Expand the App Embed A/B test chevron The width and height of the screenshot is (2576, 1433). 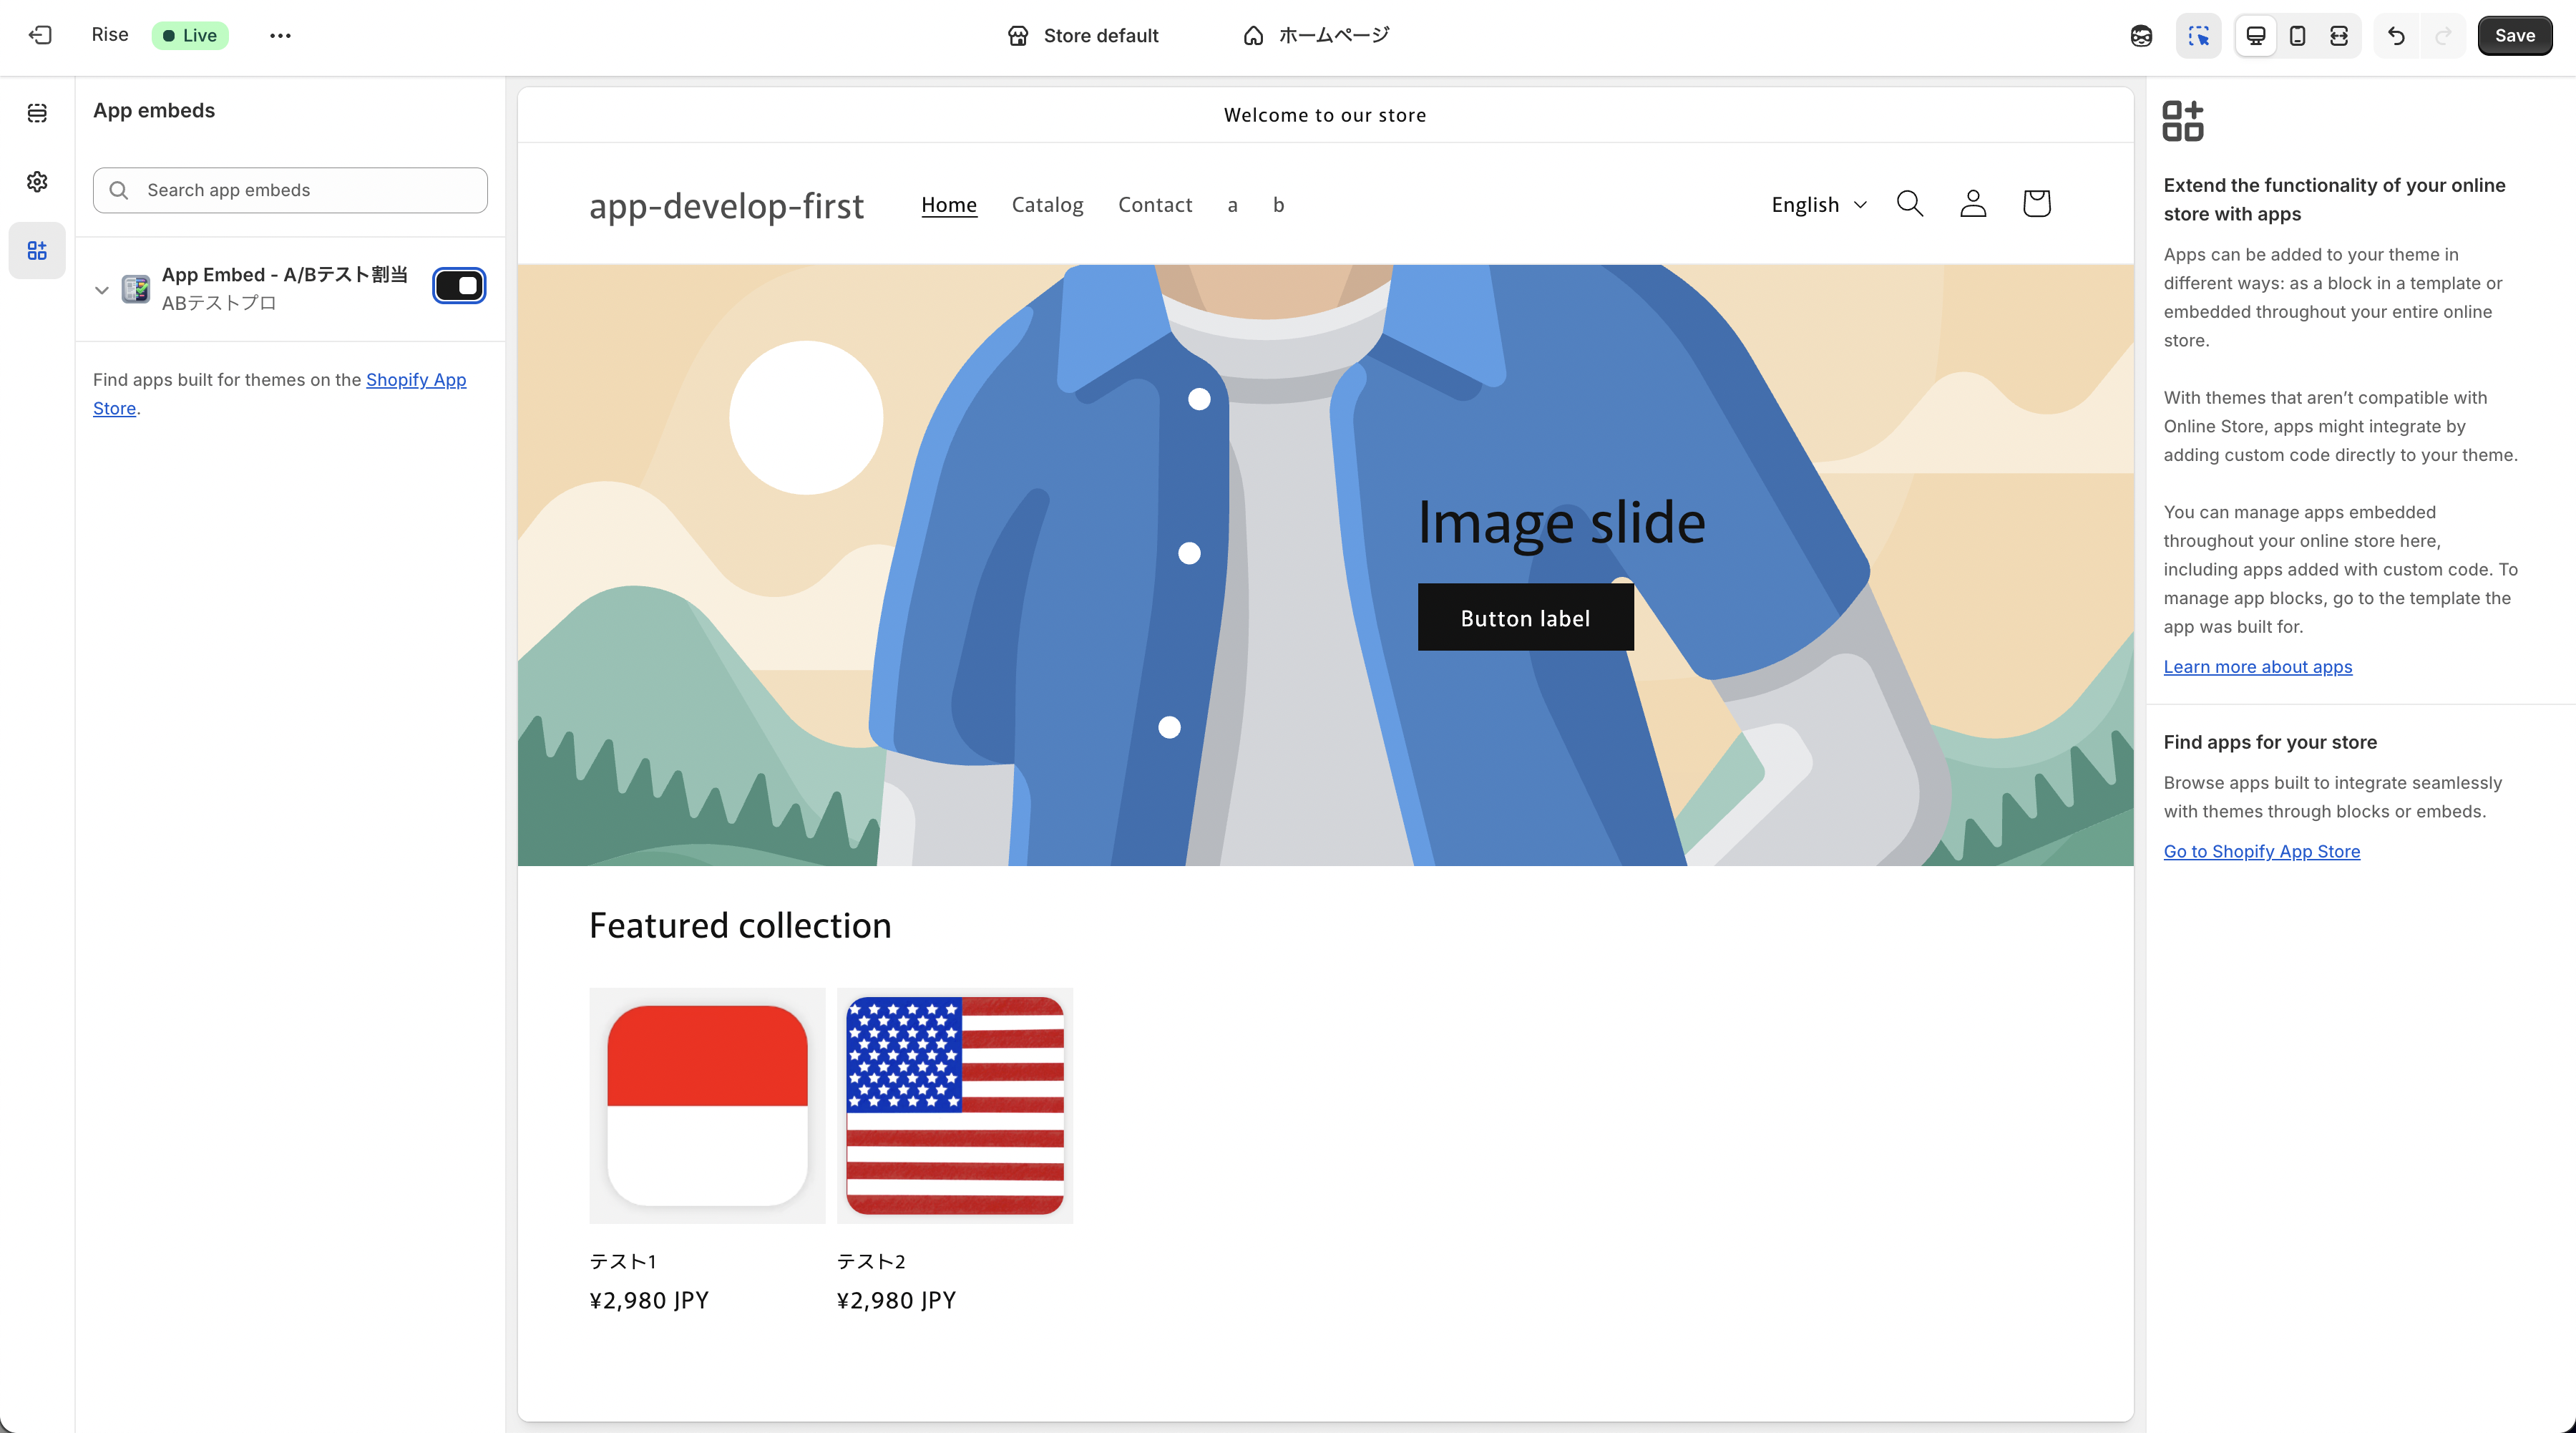tap(101, 290)
